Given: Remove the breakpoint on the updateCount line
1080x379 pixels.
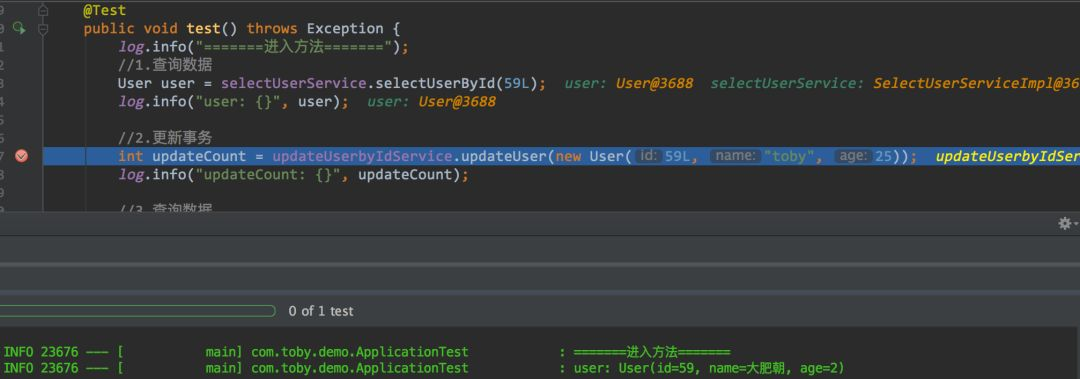Looking at the screenshot, I should [21, 156].
